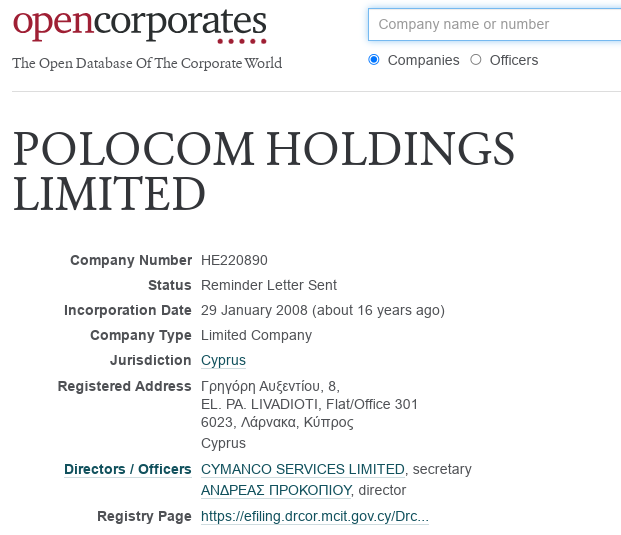View director ΑΝΔΡΕΑΣ ΠΡΟΚΟΠΙΟΥ profile
621x535 pixels.
tap(276, 490)
